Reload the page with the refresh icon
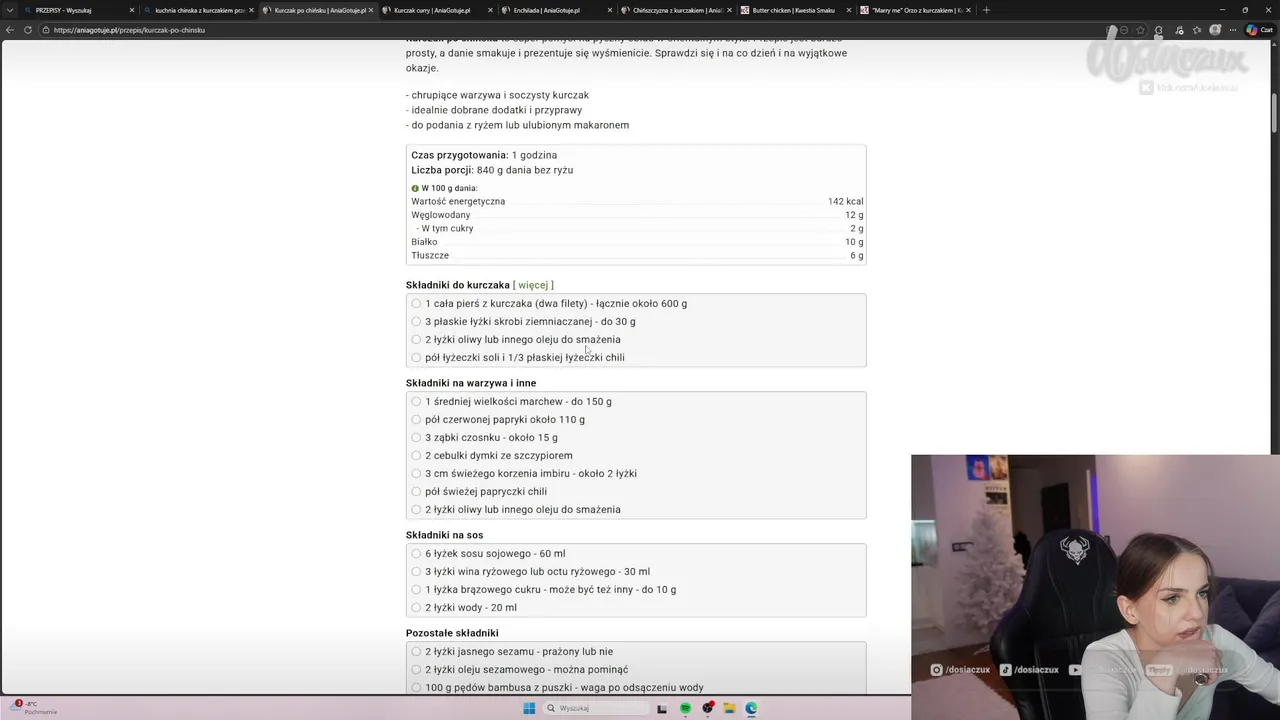 [x=30, y=30]
